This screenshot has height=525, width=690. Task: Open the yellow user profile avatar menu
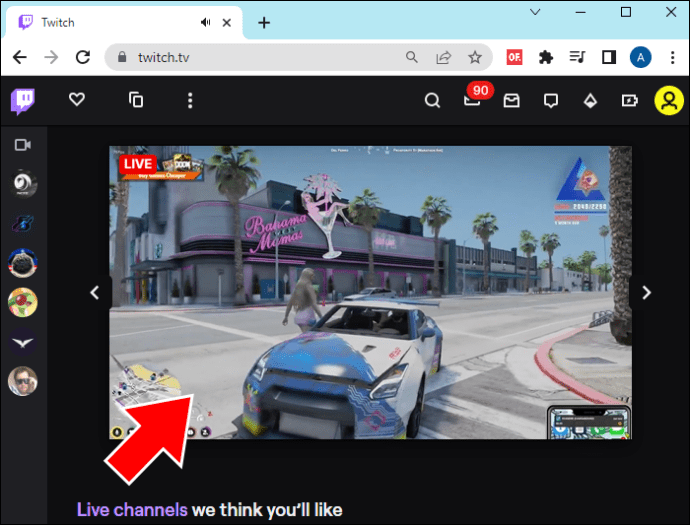(669, 100)
